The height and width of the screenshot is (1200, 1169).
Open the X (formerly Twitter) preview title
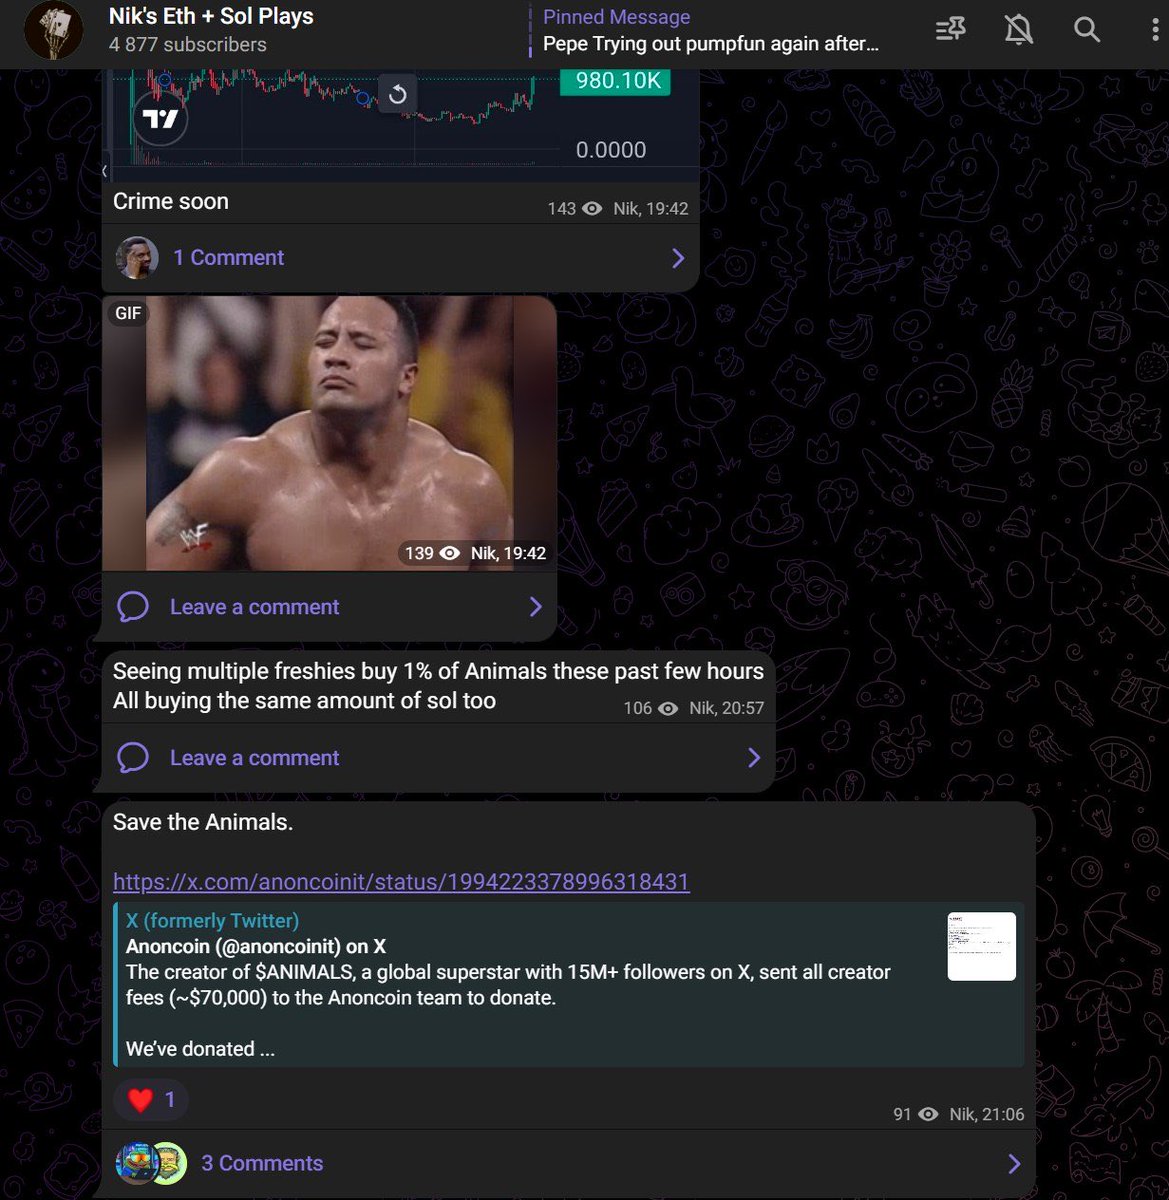tap(213, 921)
